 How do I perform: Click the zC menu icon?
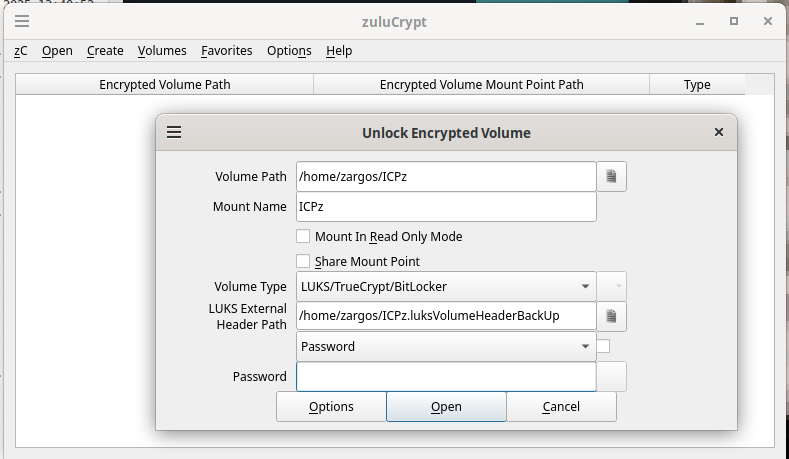[x=21, y=51]
